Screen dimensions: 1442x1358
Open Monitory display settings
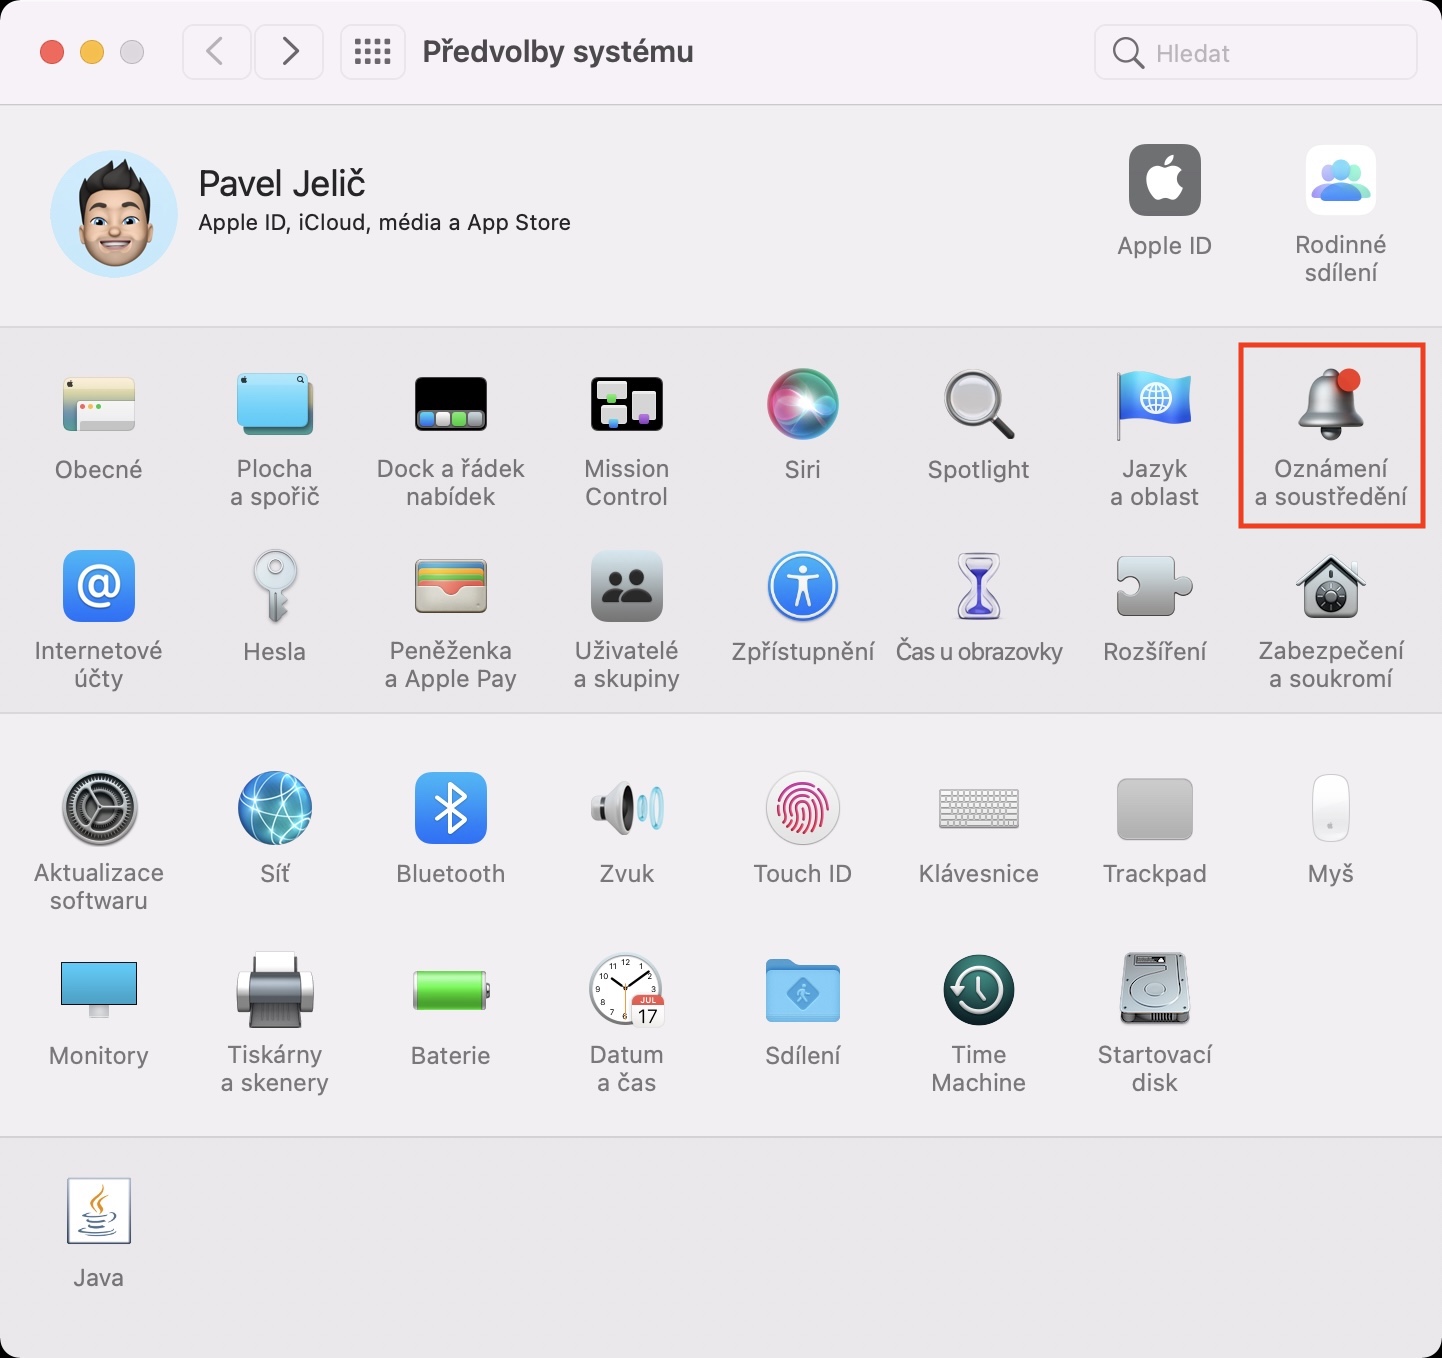click(99, 990)
